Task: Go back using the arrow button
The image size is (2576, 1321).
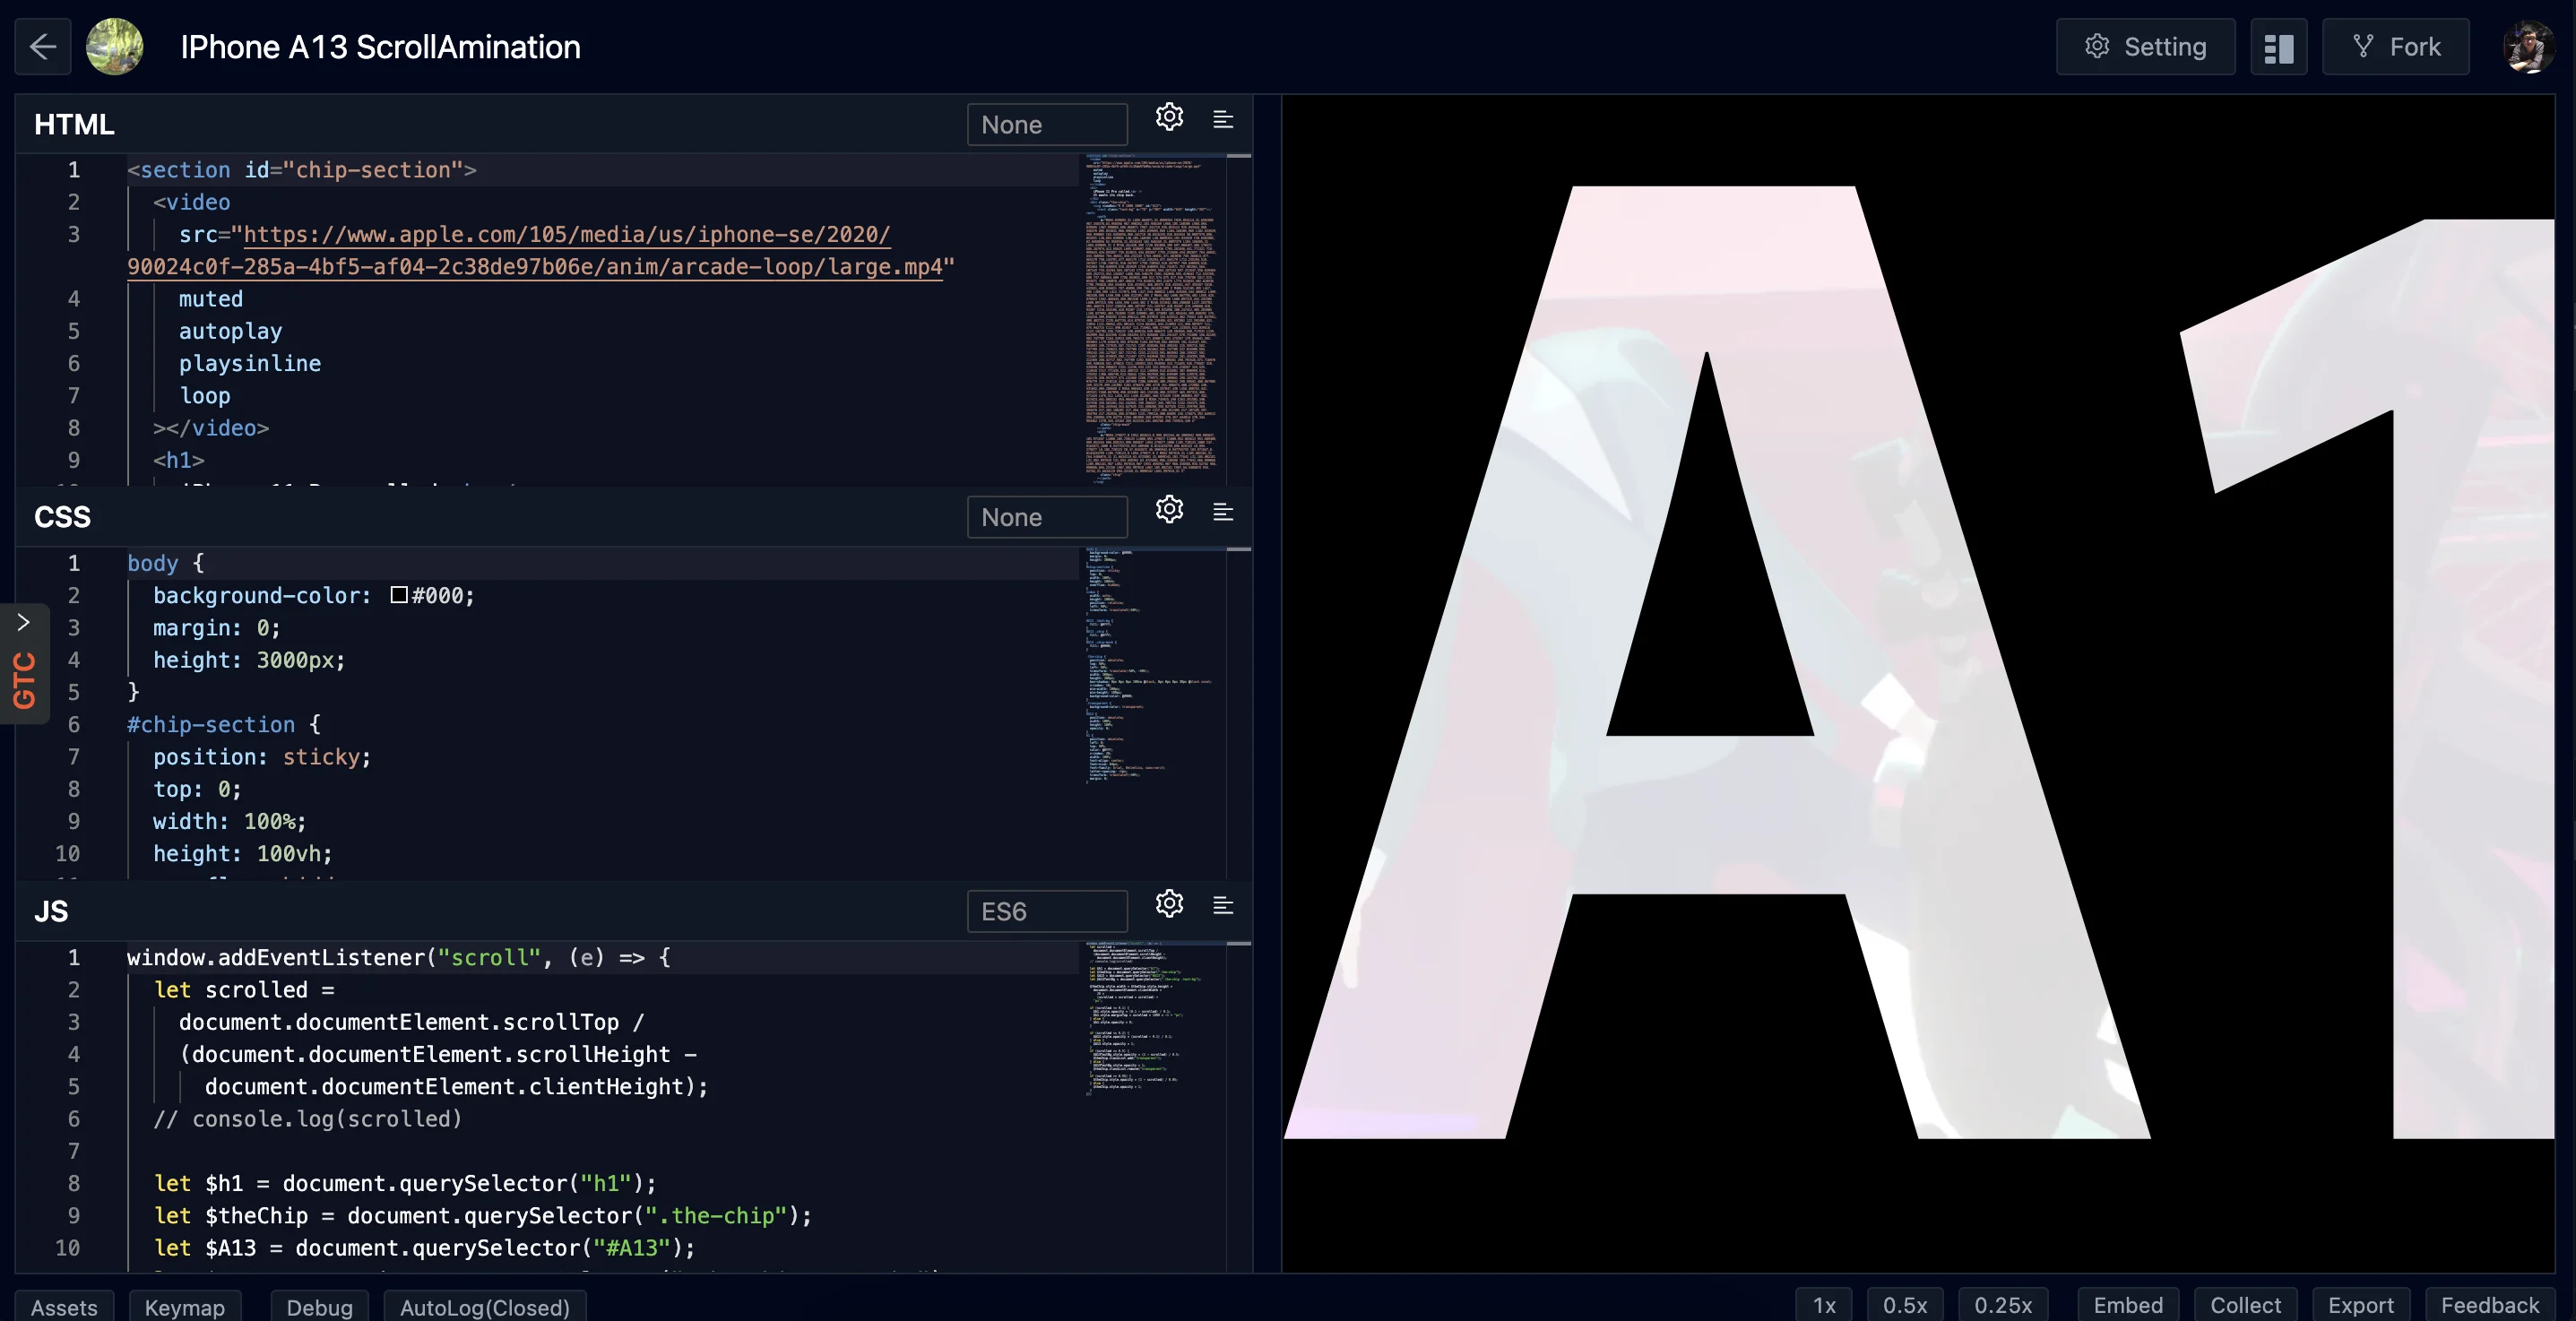Action: click(43, 46)
